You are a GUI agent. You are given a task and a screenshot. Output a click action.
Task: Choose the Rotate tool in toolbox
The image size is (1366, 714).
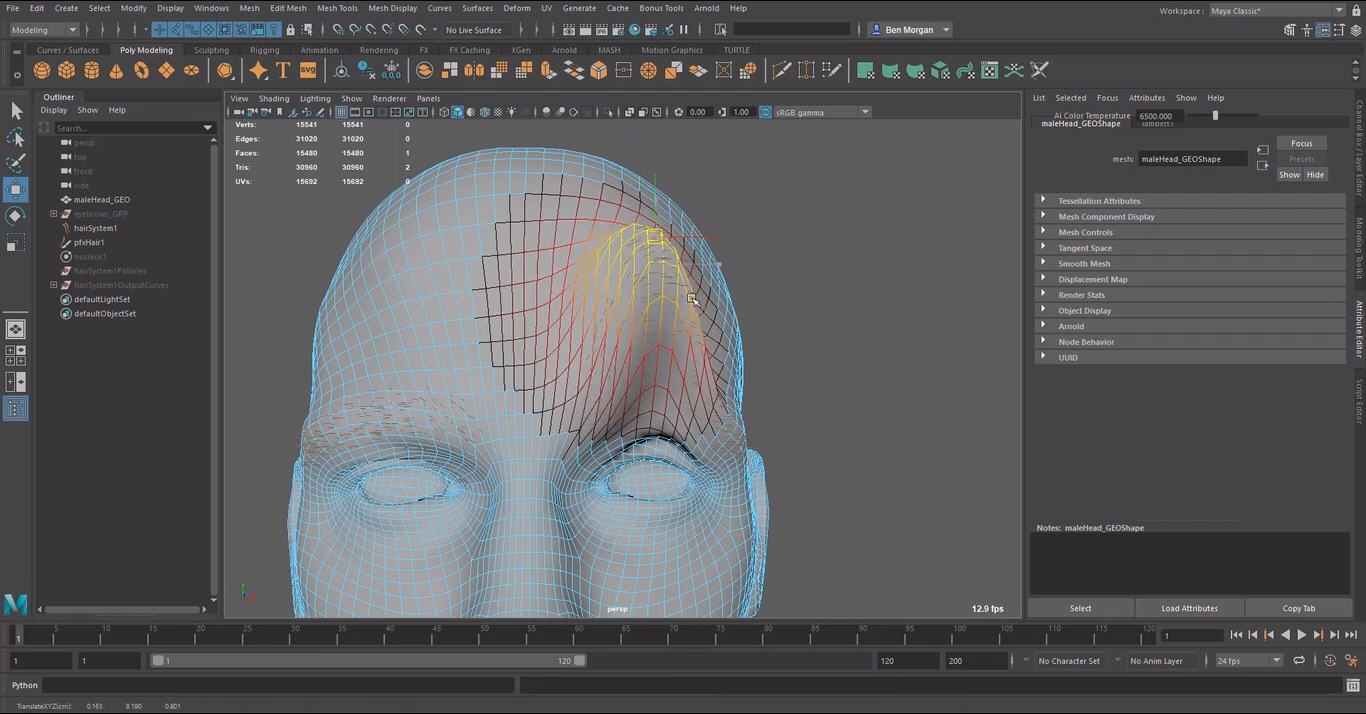[16, 216]
